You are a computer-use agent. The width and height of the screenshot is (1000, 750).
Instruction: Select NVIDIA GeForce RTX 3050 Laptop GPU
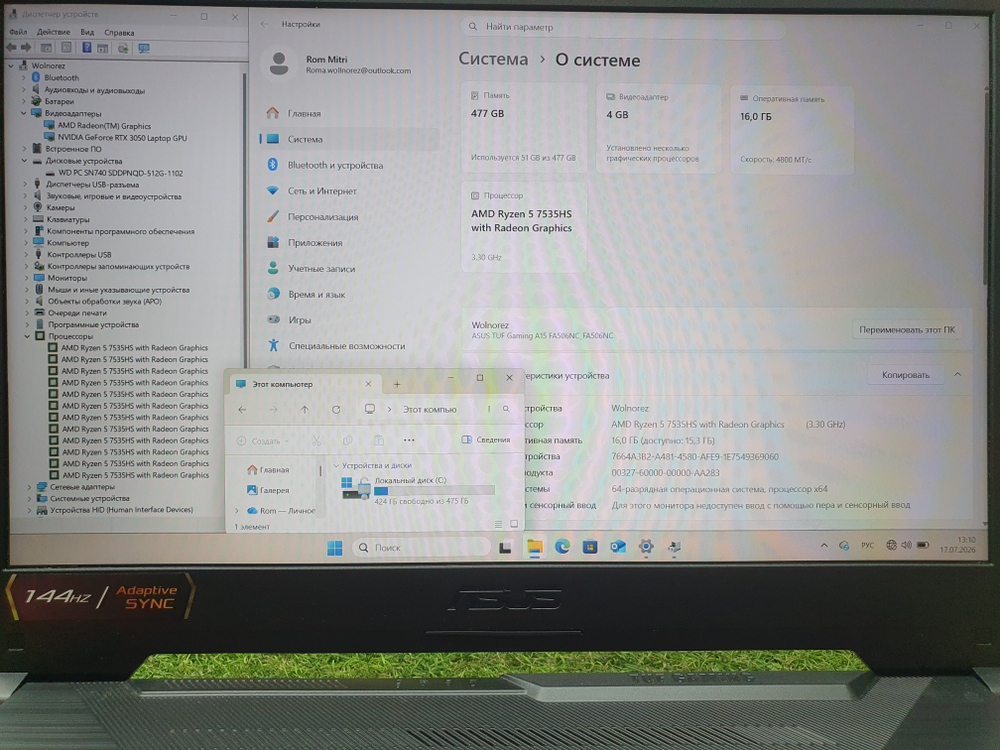(x=122, y=138)
